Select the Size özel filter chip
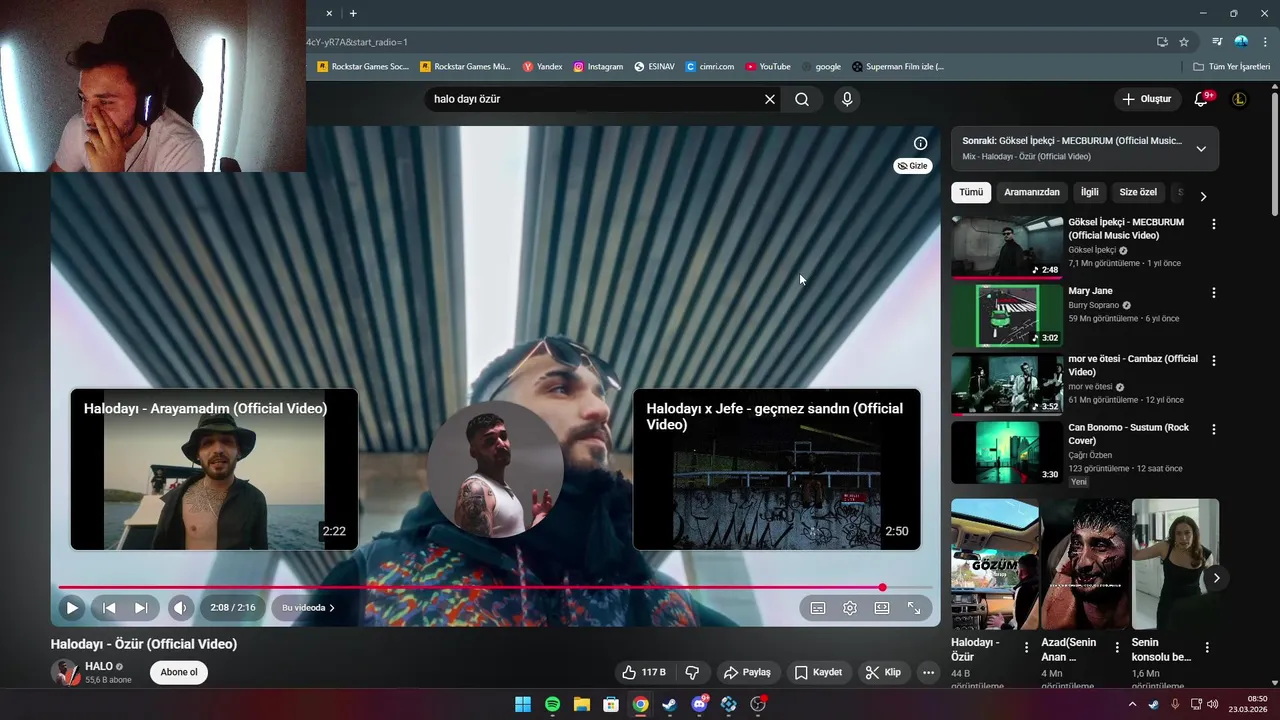 tap(1138, 192)
